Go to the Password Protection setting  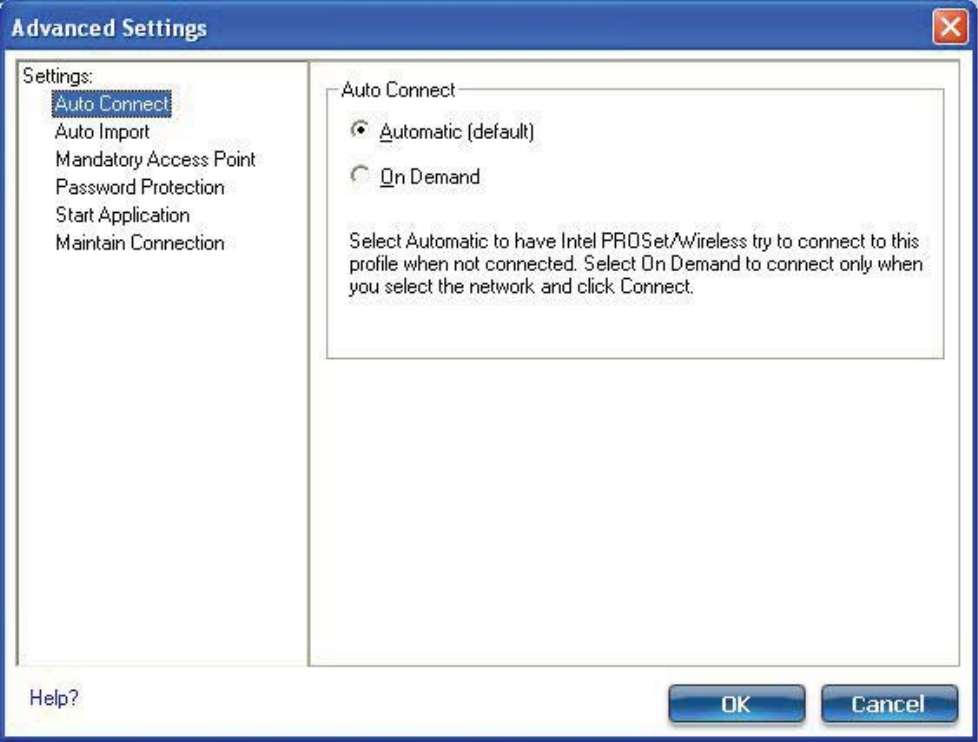tap(140, 187)
